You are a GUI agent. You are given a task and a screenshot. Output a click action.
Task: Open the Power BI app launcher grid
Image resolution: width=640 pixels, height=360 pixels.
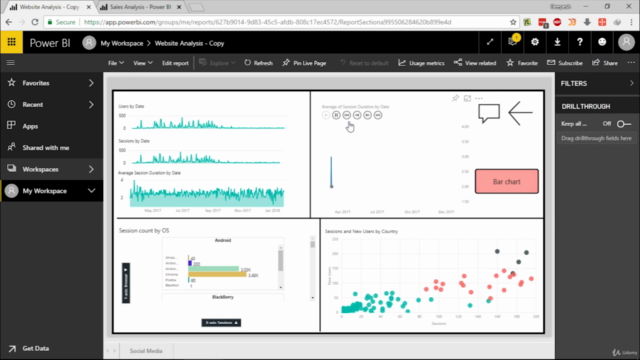pyautogui.click(x=11, y=42)
